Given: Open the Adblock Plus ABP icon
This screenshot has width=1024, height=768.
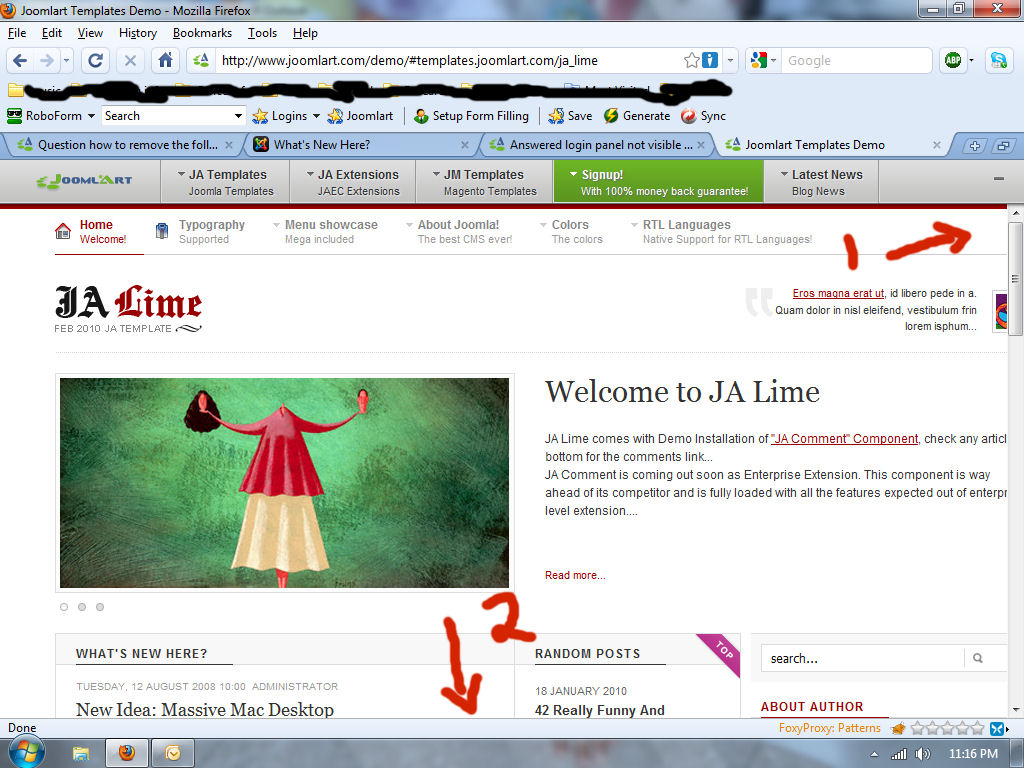Looking at the screenshot, I should [x=953, y=61].
